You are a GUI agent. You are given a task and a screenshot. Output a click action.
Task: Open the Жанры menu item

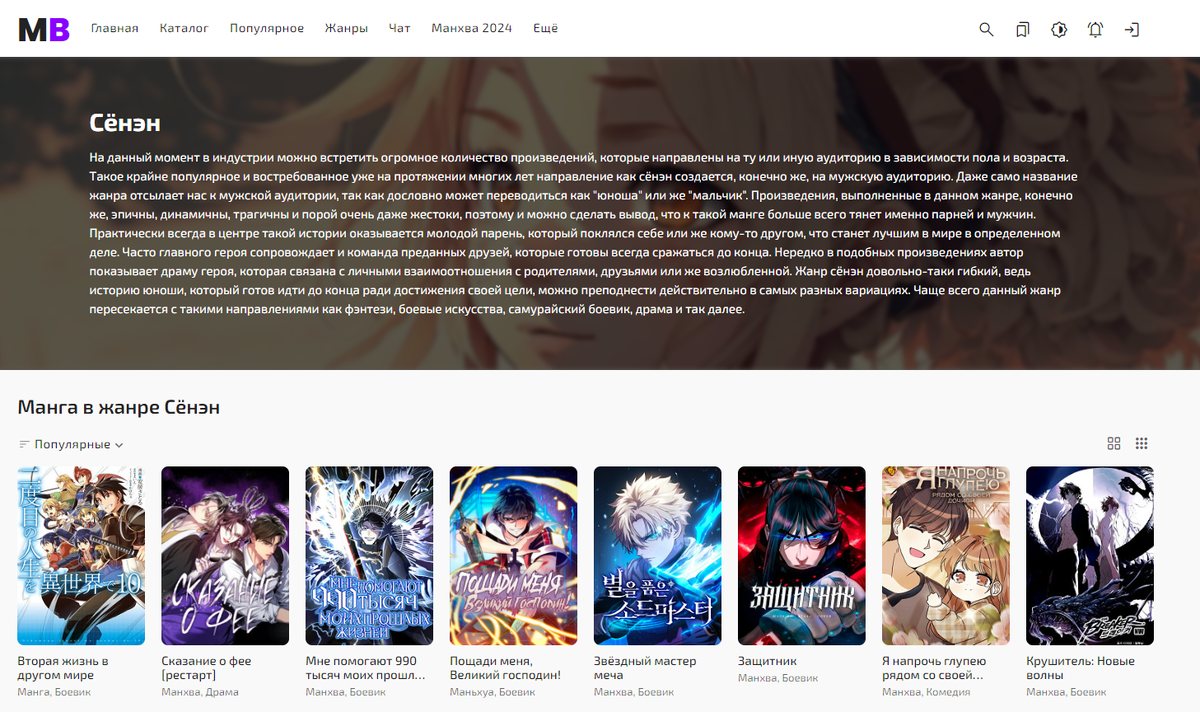(346, 29)
